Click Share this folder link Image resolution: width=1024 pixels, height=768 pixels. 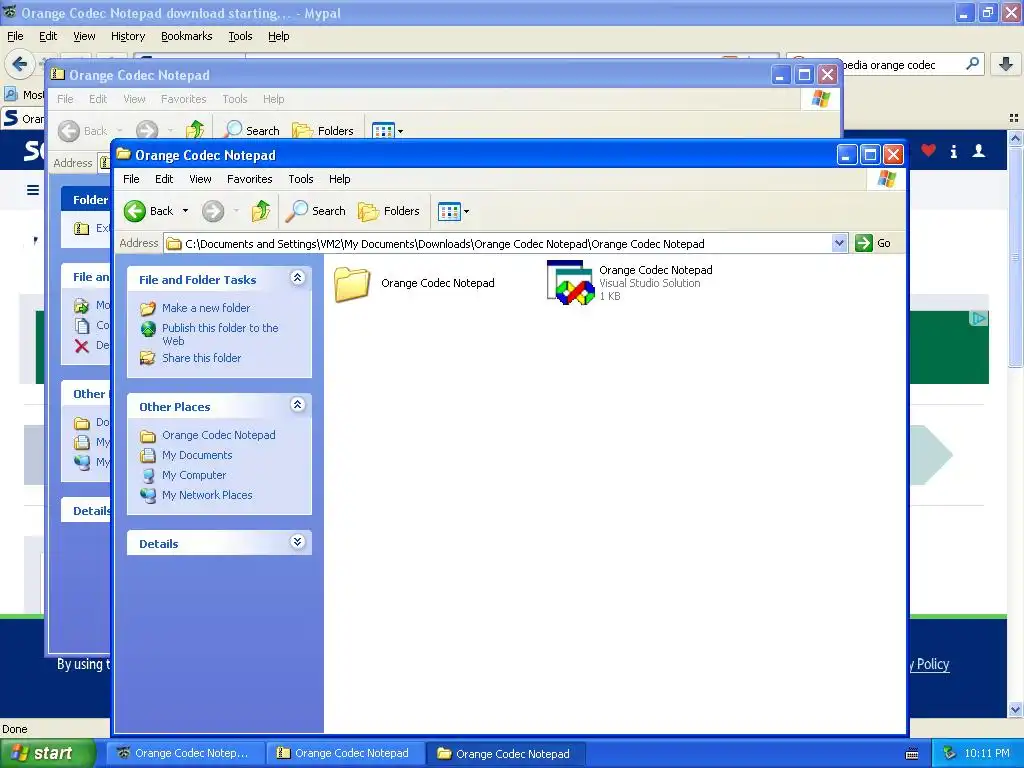click(201, 358)
